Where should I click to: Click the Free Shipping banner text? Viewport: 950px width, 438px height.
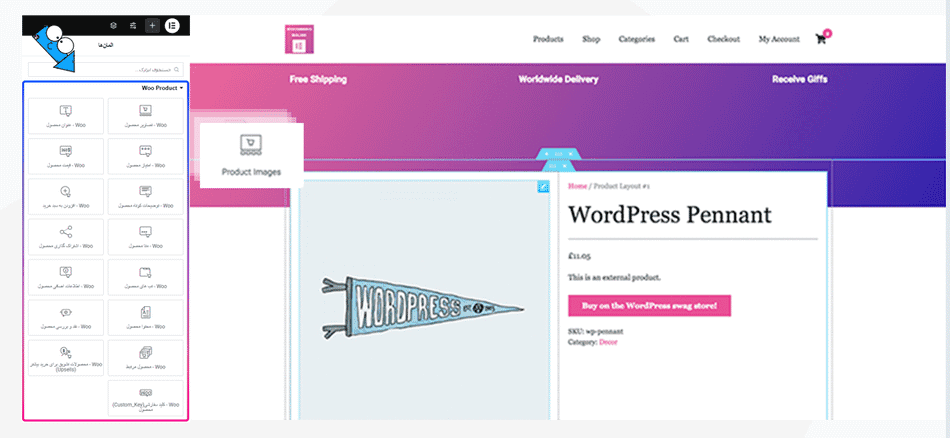pyautogui.click(x=318, y=79)
